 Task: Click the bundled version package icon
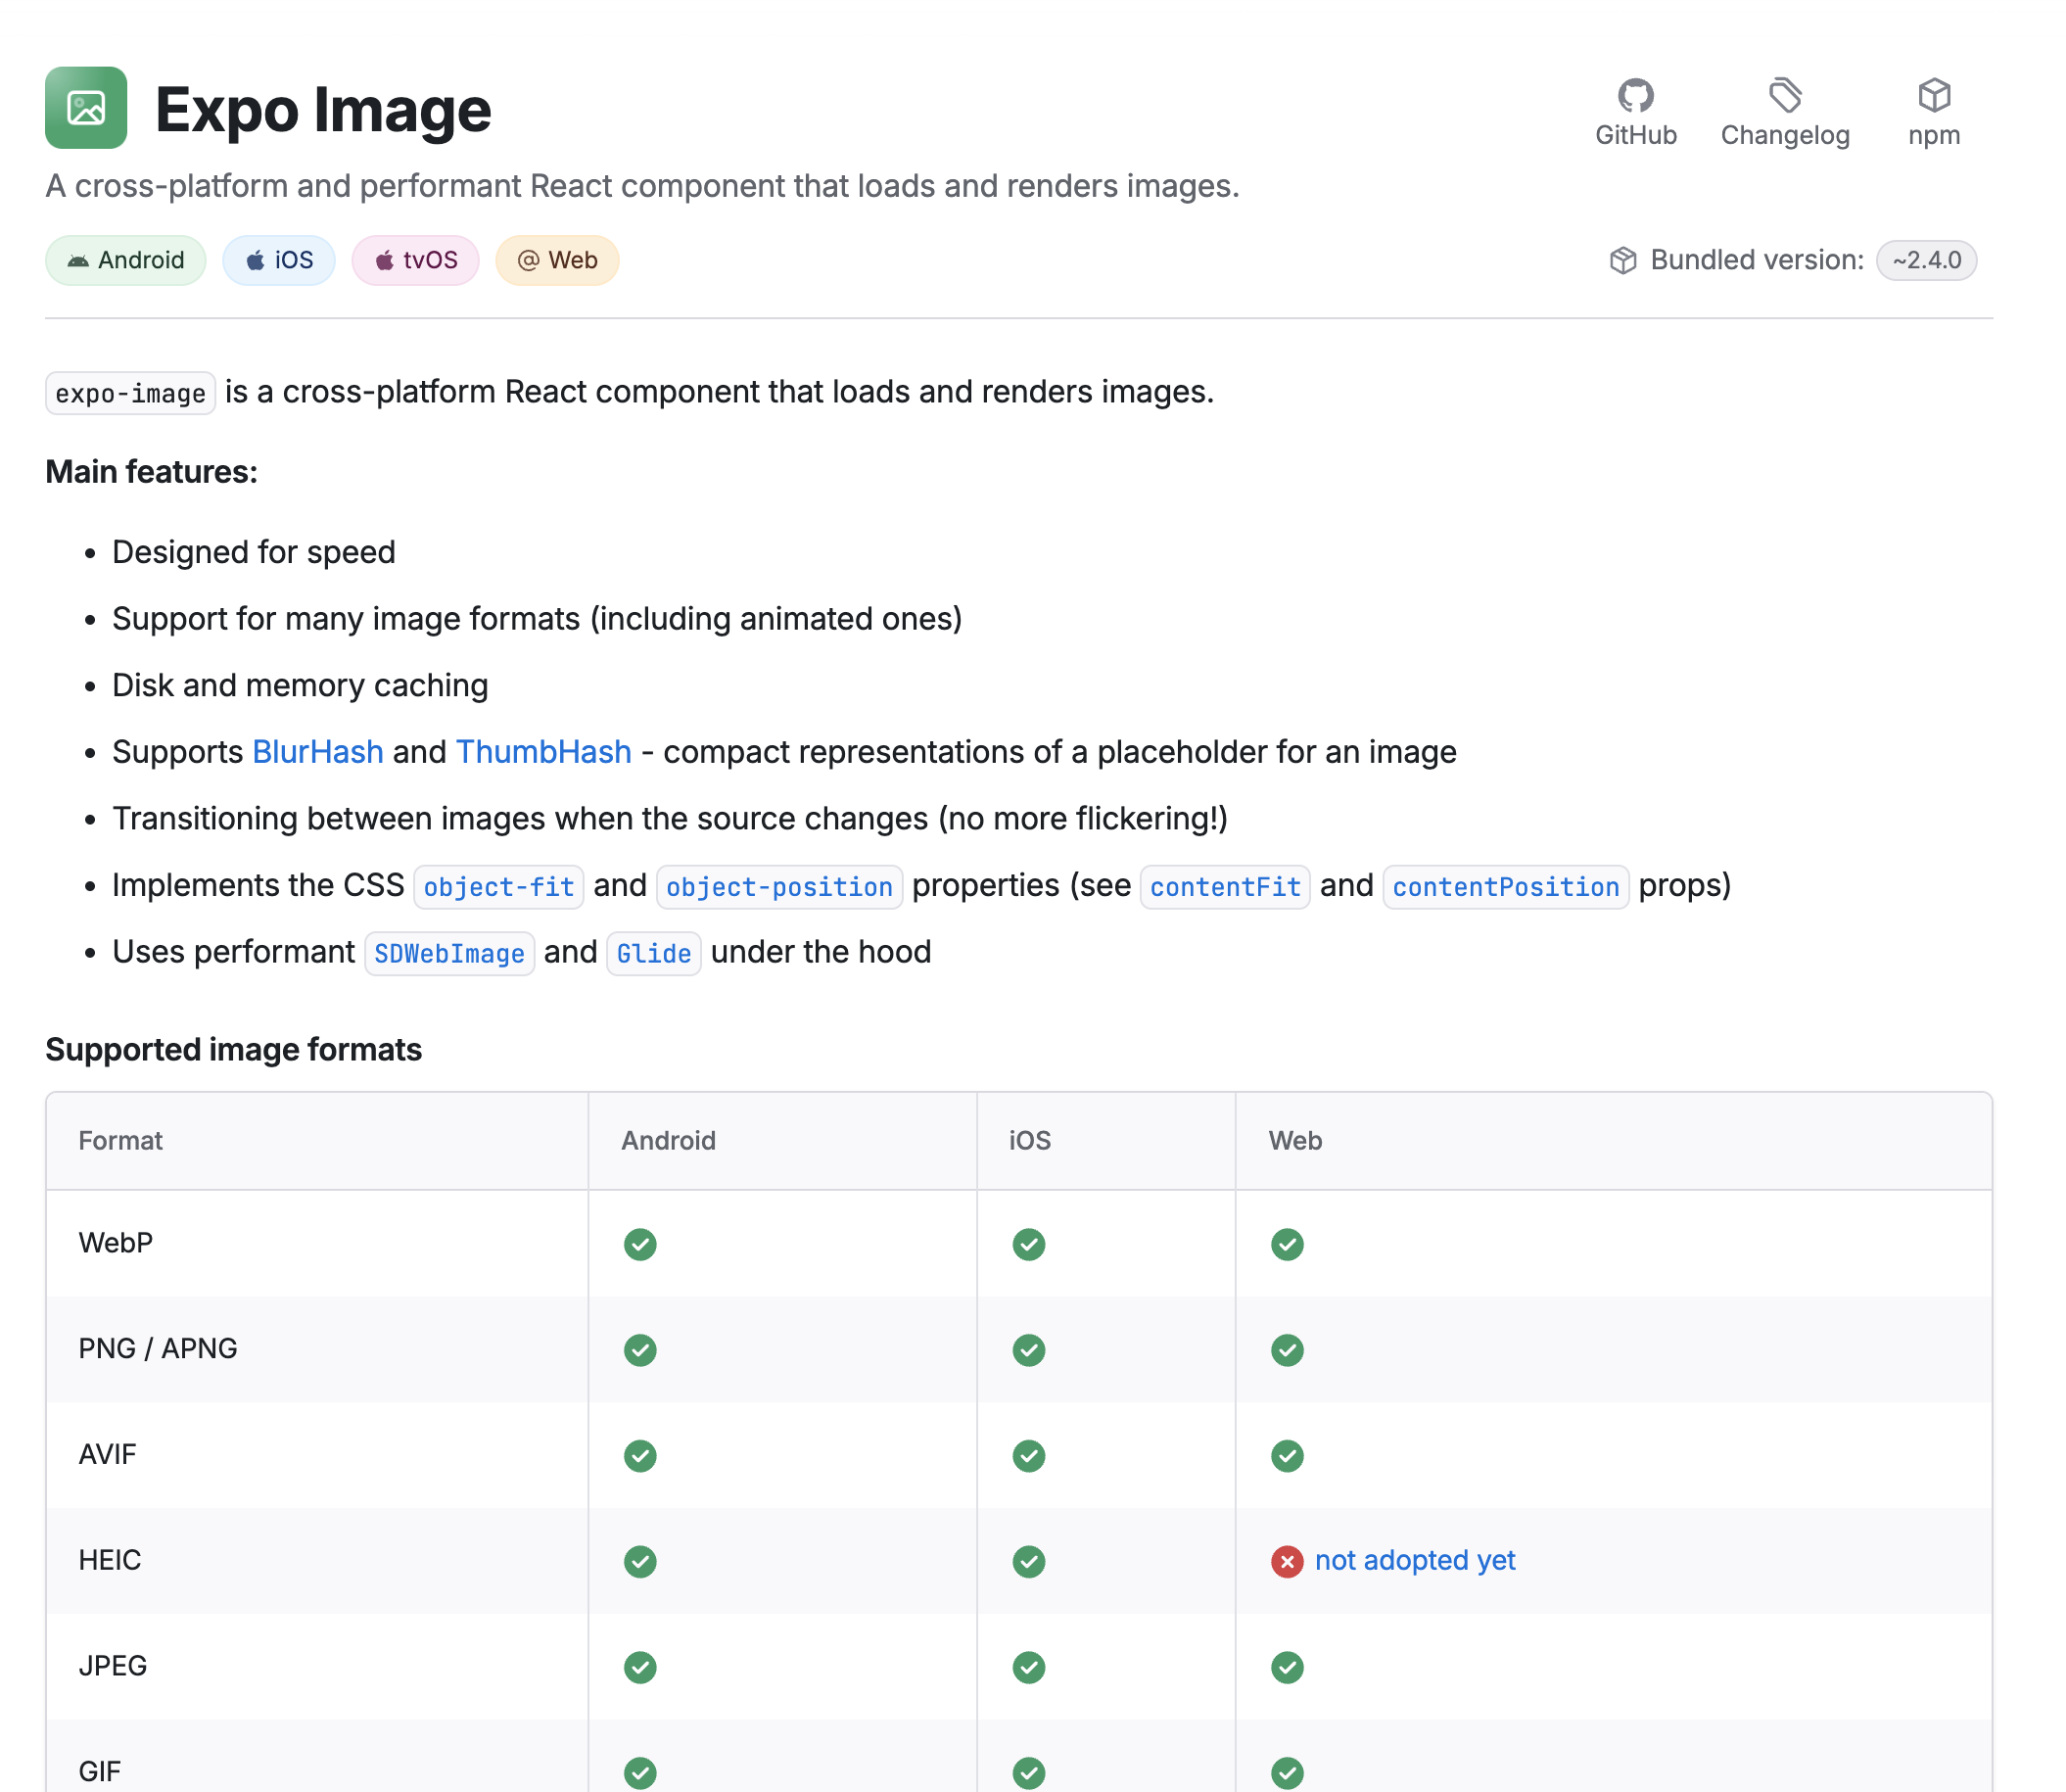pyautogui.click(x=1622, y=260)
